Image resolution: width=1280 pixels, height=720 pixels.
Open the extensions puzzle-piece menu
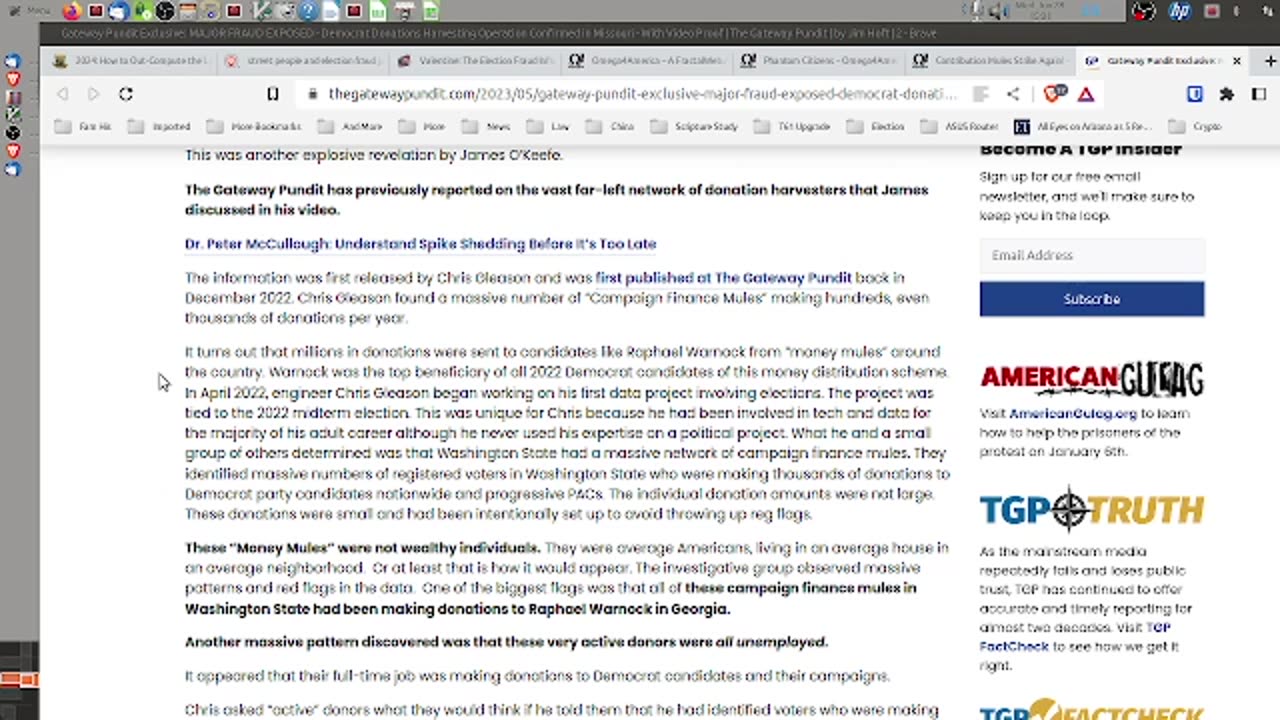pyautogui.click(x=1227, y=94)
